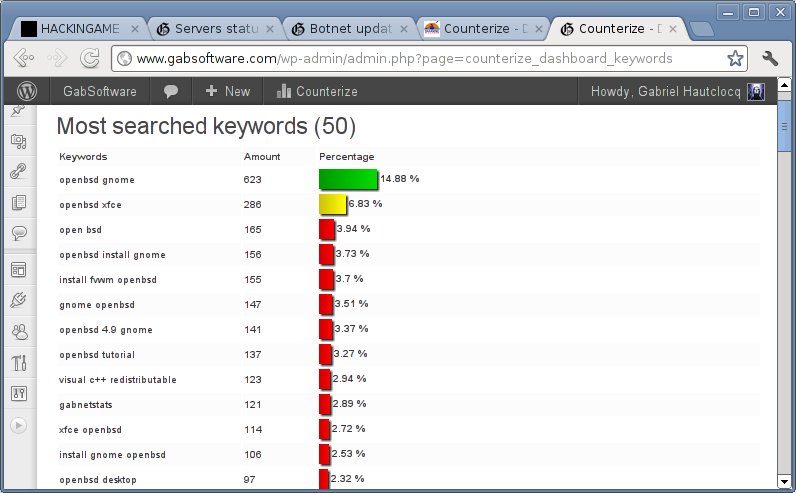Image resolution: width=796 pixels, height=493 pixels.
Task: Open Appearance in the admin sidebar
Action: click(18, 268)
